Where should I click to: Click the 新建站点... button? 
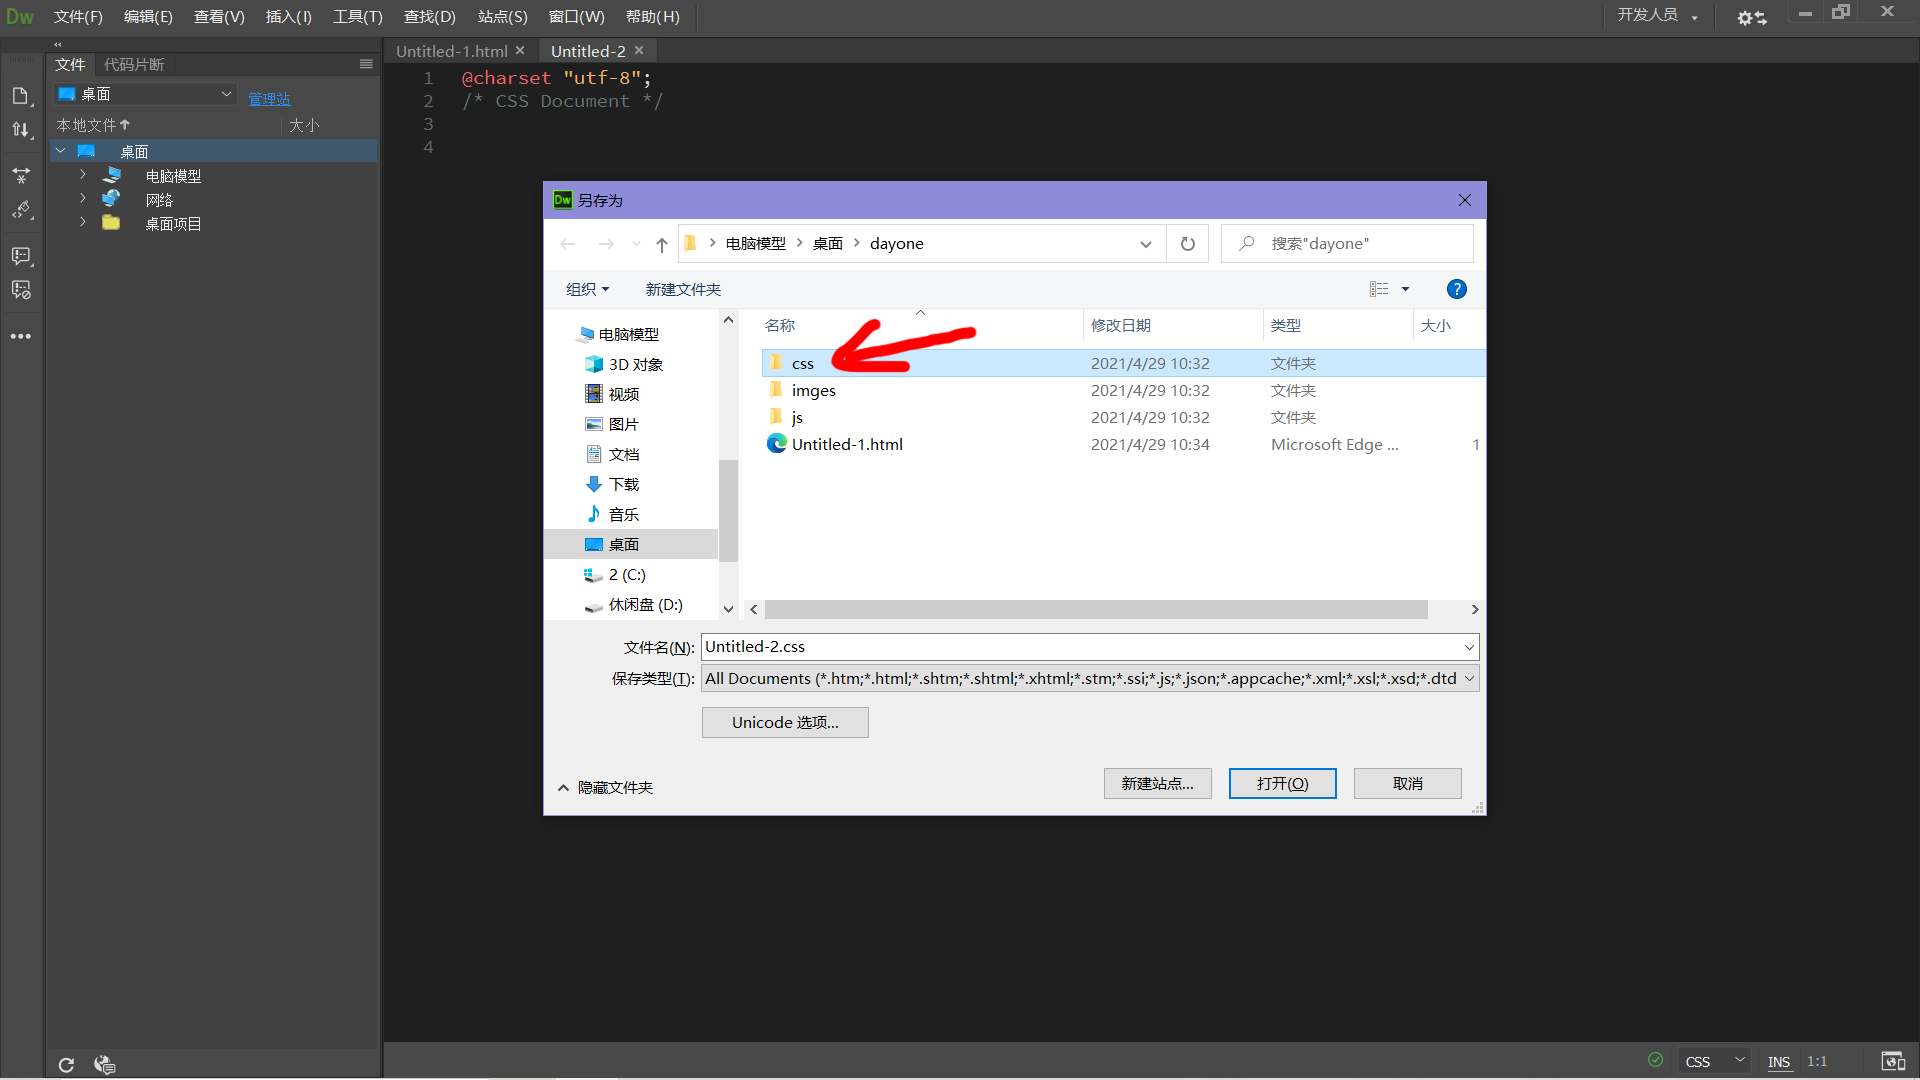pyautogui.click(x=1157, y=784)
